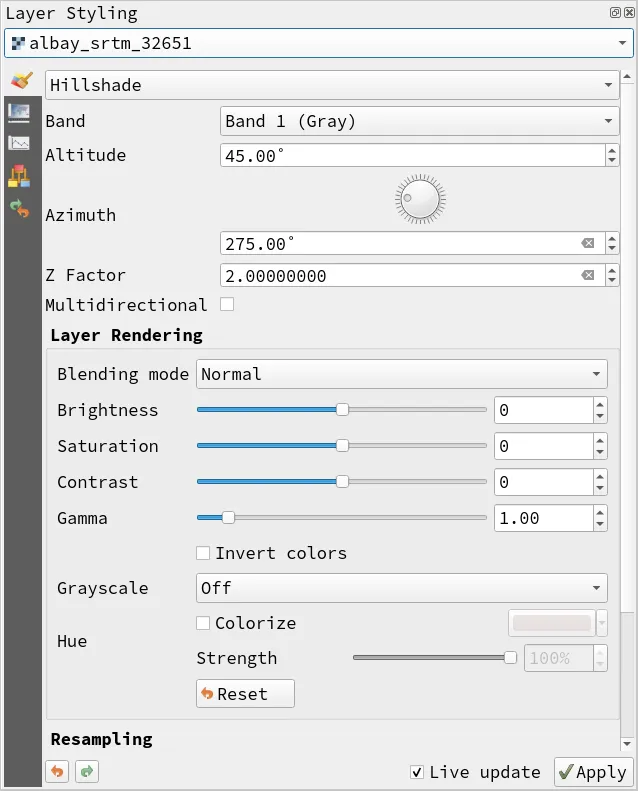Click the Gamma slider handle

228,518
